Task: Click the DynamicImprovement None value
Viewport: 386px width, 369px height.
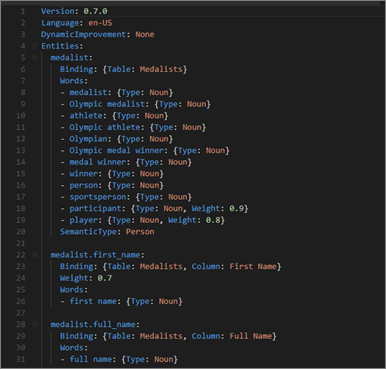Action: [145, 34]
